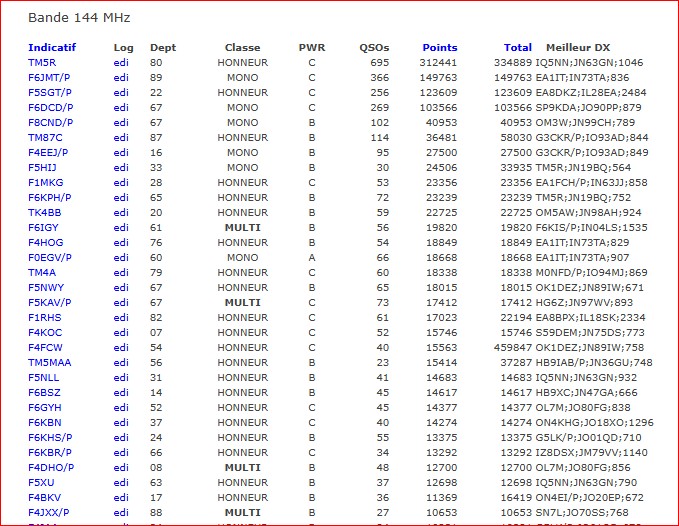Open the TK4BB callsign link
This screenshot has height=526, width=679.
tap(45, 213)
